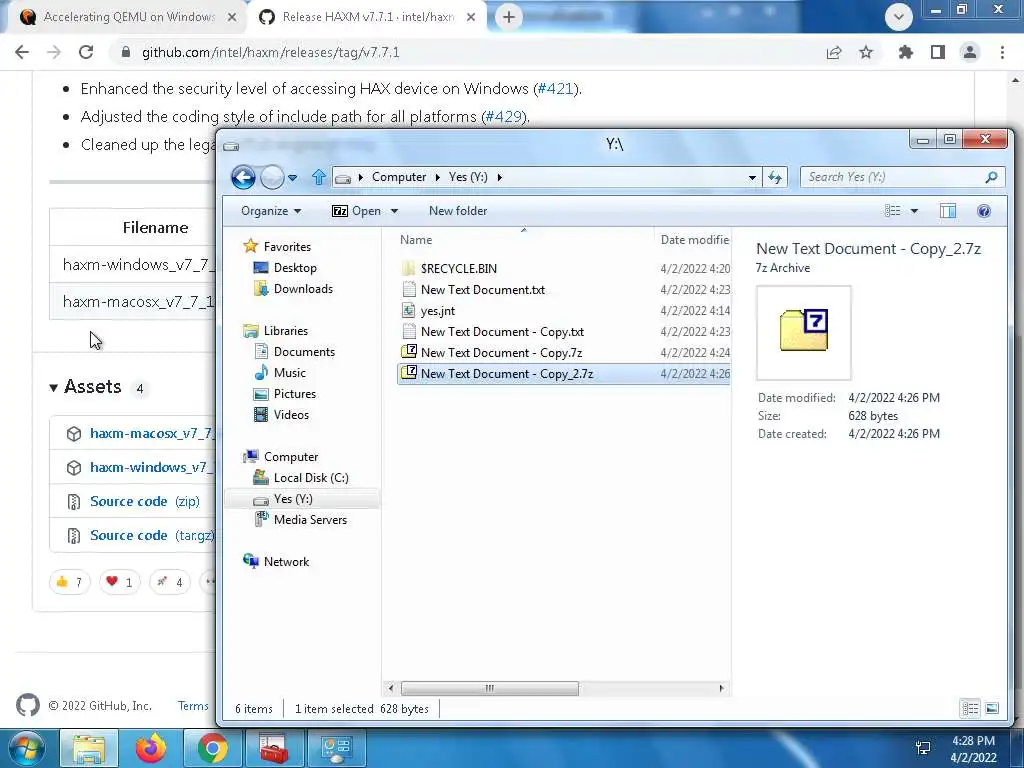This screenshot has width=1024, height=768.
Task: Click the Change your view icon
Action: point(892,210)
